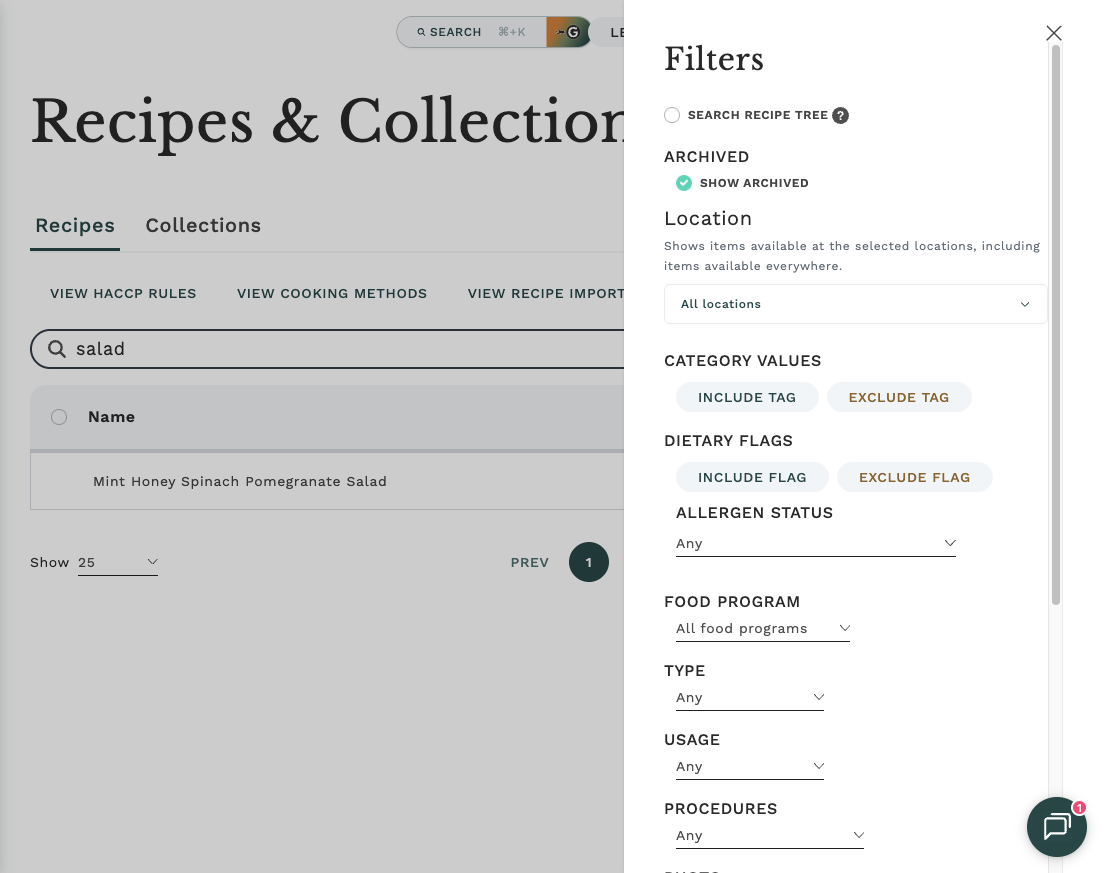Image resolution: width=1118 pixels, height=873 pixels.
Task: Go to previous page with Prev
Action: tap(530, 563)
